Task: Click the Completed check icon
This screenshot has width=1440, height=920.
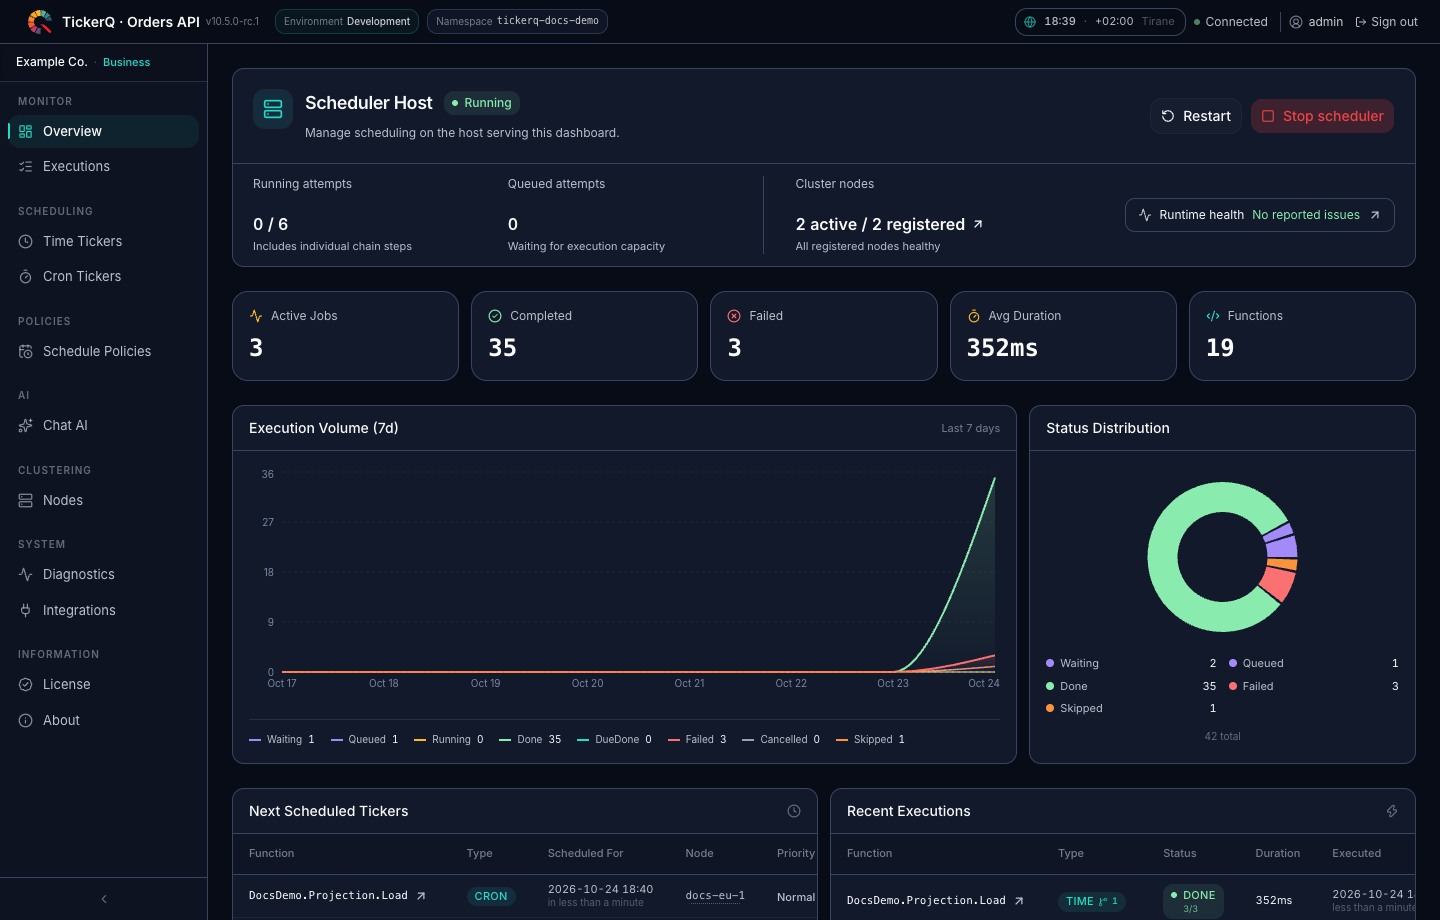Action: 495,316
